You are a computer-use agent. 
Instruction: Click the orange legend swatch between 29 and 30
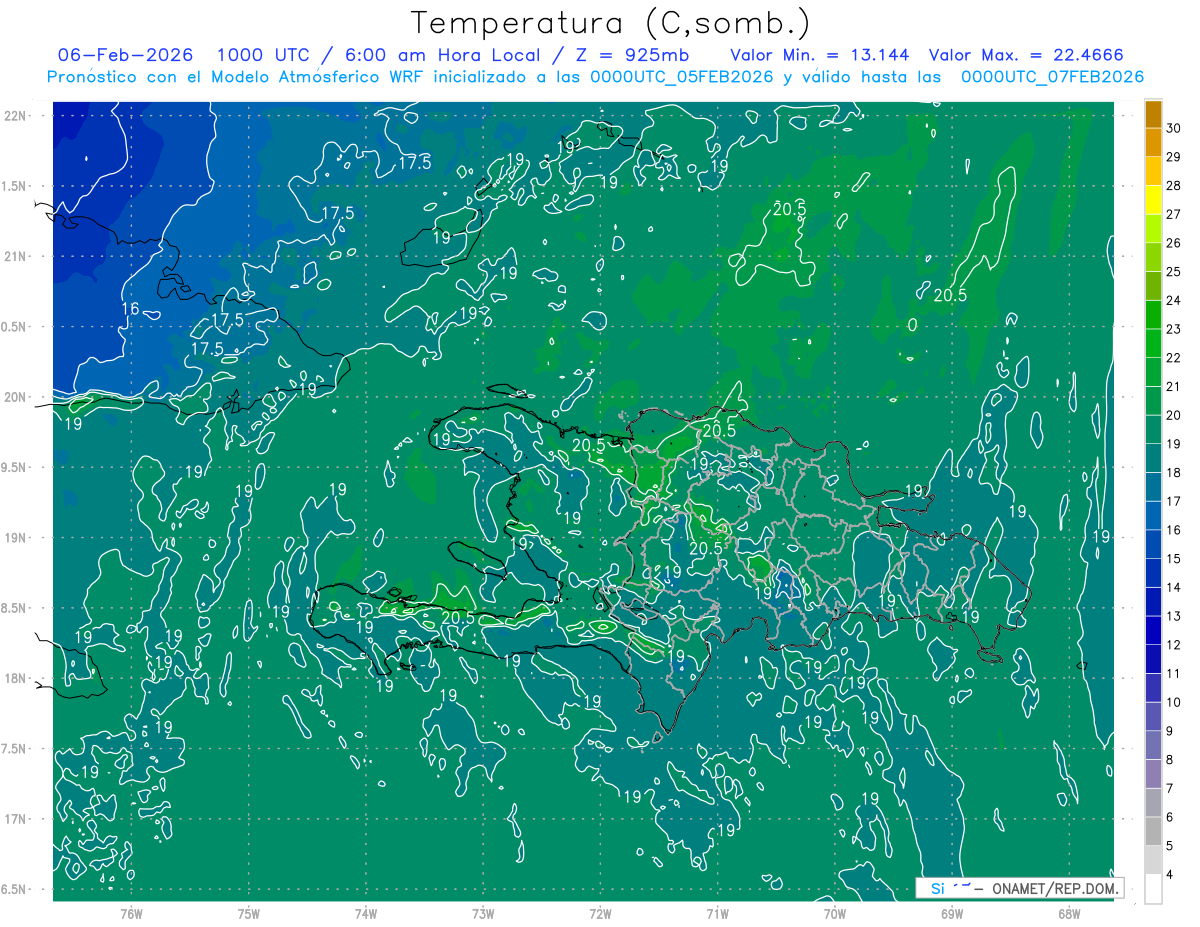pos(1153,143)
